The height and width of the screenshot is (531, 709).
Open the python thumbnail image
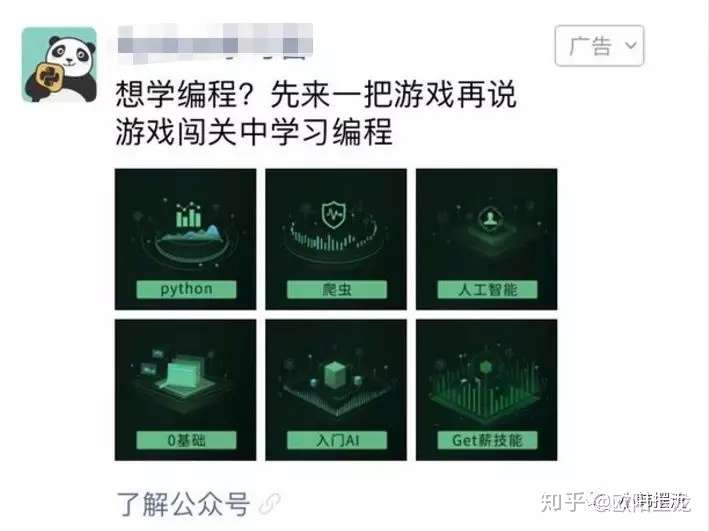coord(185,239)
